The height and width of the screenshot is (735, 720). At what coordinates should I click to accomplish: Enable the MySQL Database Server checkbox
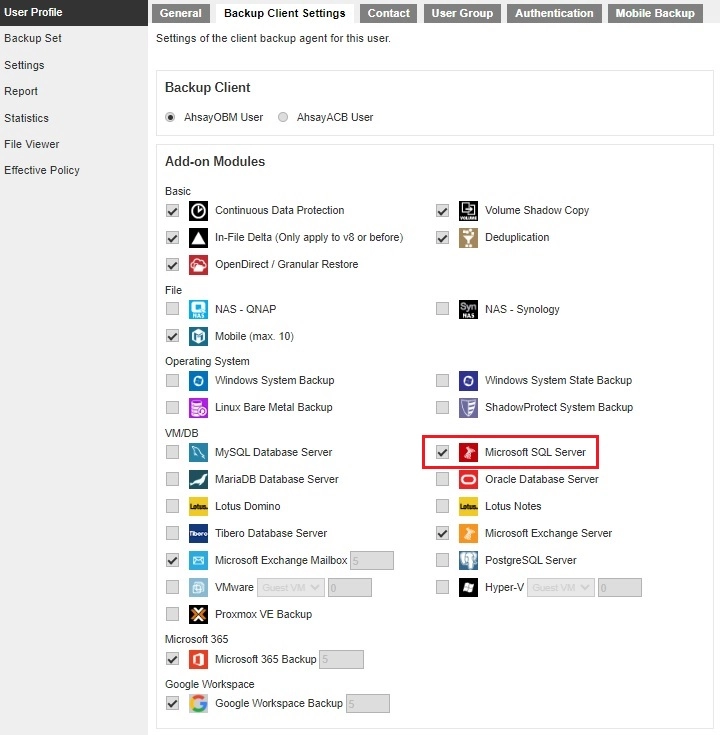pos(173,453)
